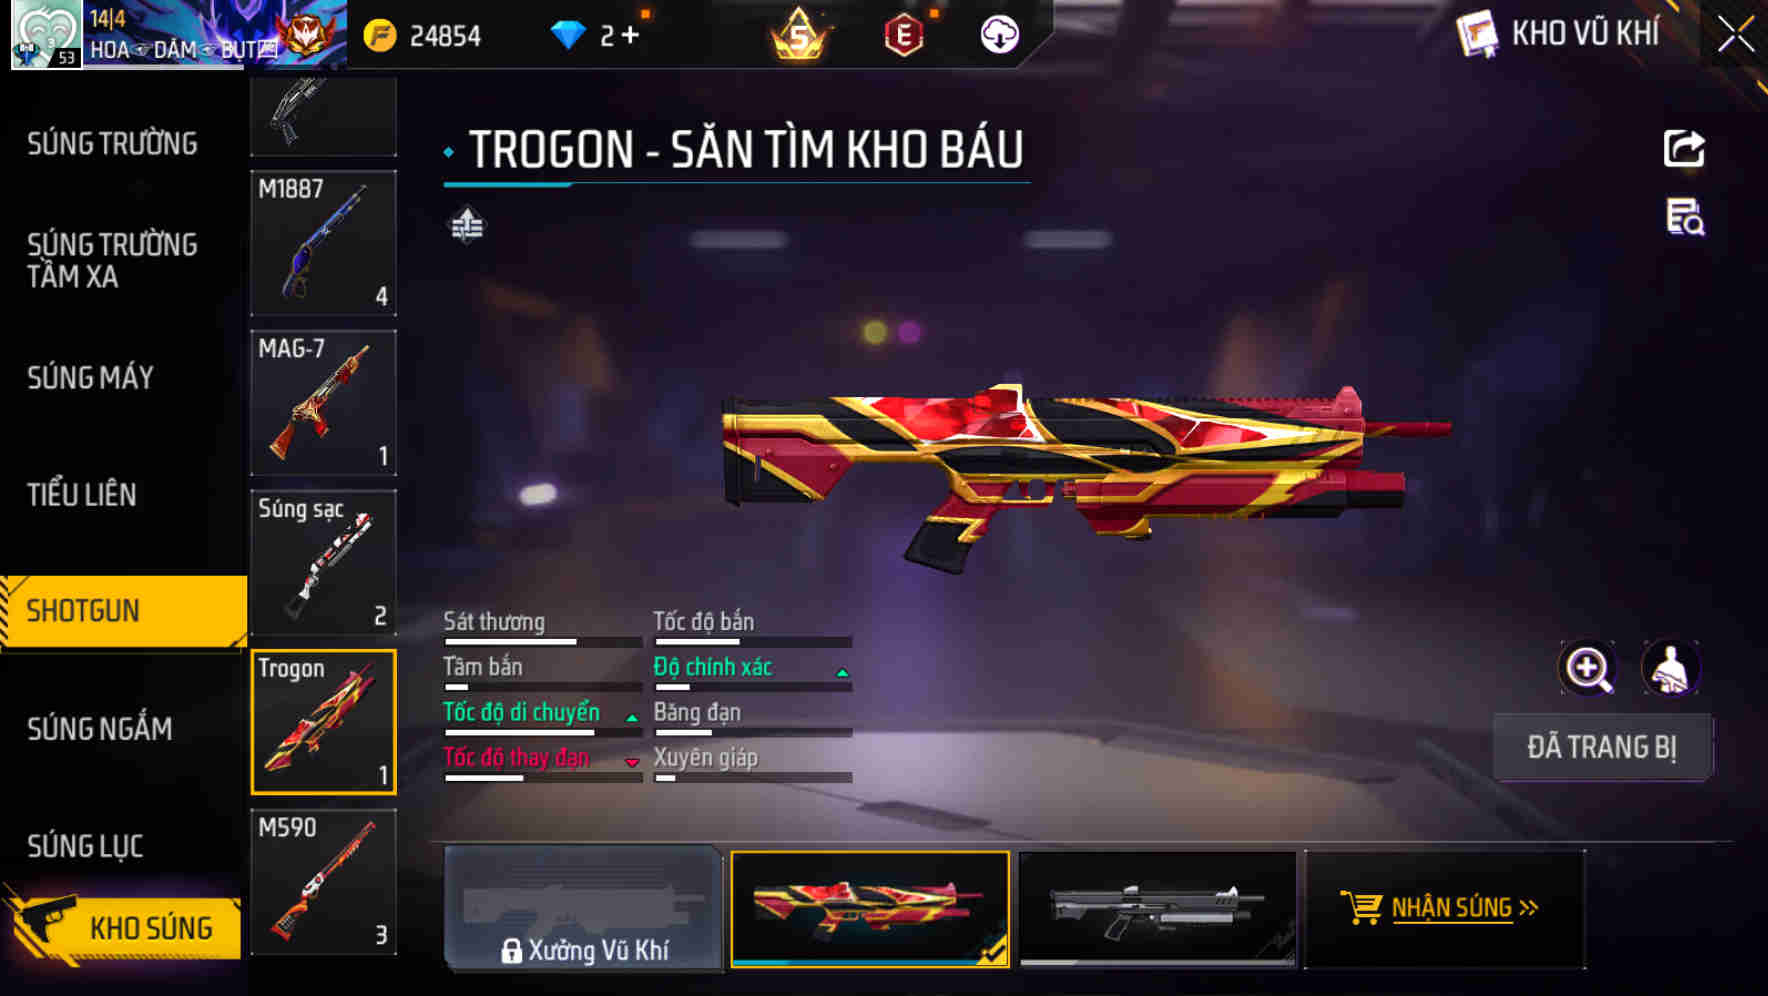Follow the NHẬN SÚNG link
1768x996 pixels.
1464,908
